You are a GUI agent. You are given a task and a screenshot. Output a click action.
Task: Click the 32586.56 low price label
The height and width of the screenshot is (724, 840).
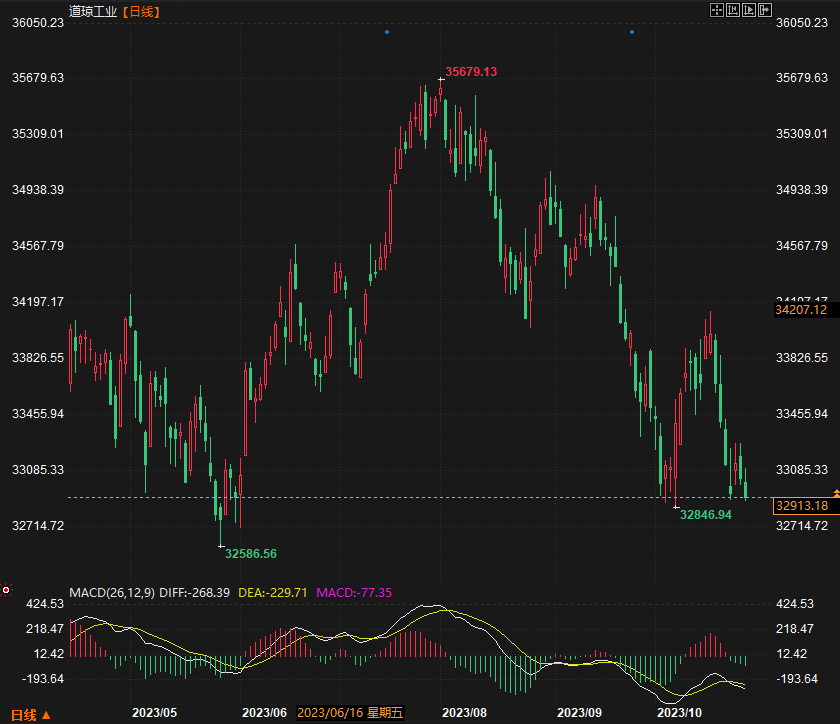[251, 553]
